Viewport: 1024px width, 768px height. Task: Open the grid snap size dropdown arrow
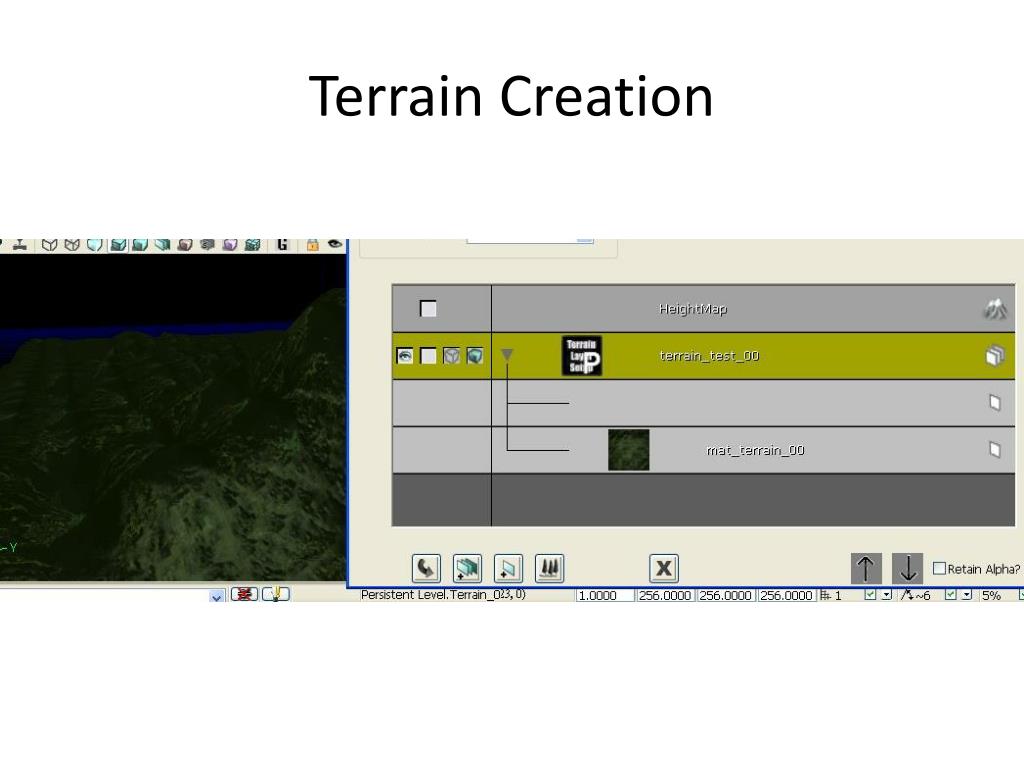(886, 595)
